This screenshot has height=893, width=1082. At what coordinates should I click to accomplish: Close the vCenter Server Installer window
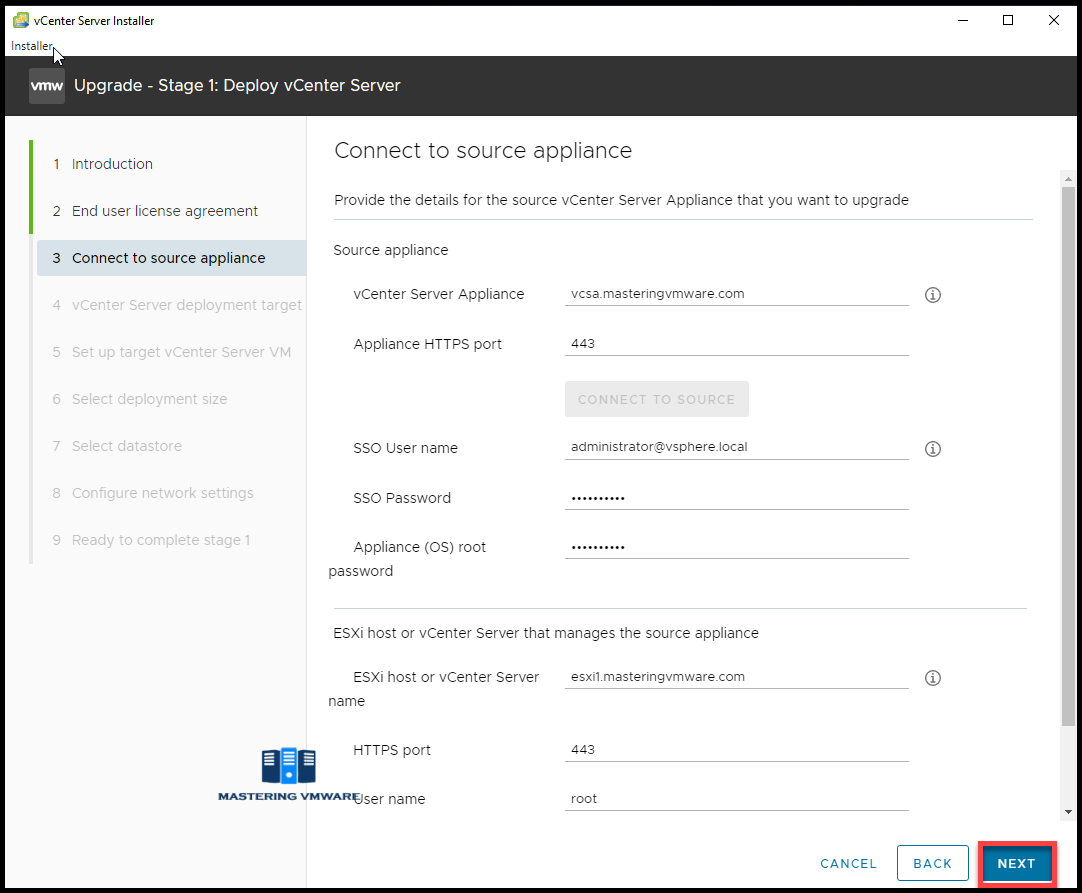[x=1054, y=20]
